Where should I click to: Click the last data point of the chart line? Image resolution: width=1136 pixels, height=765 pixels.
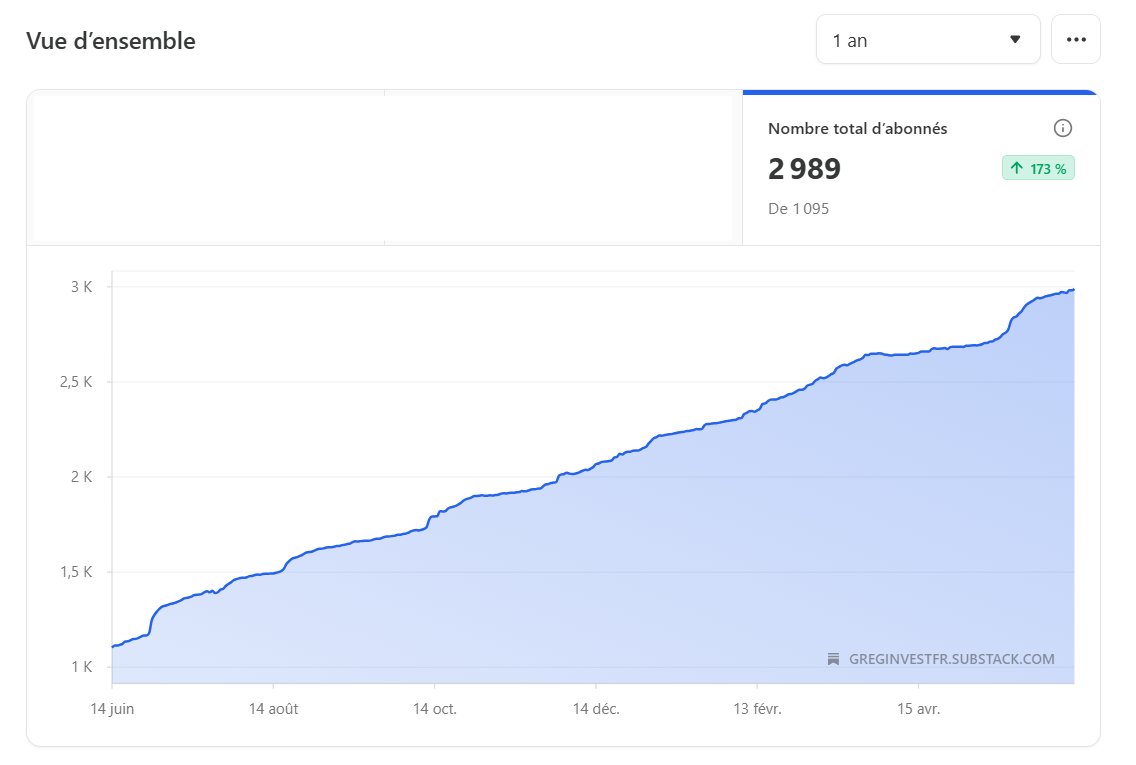click(x=1073, y=290)
